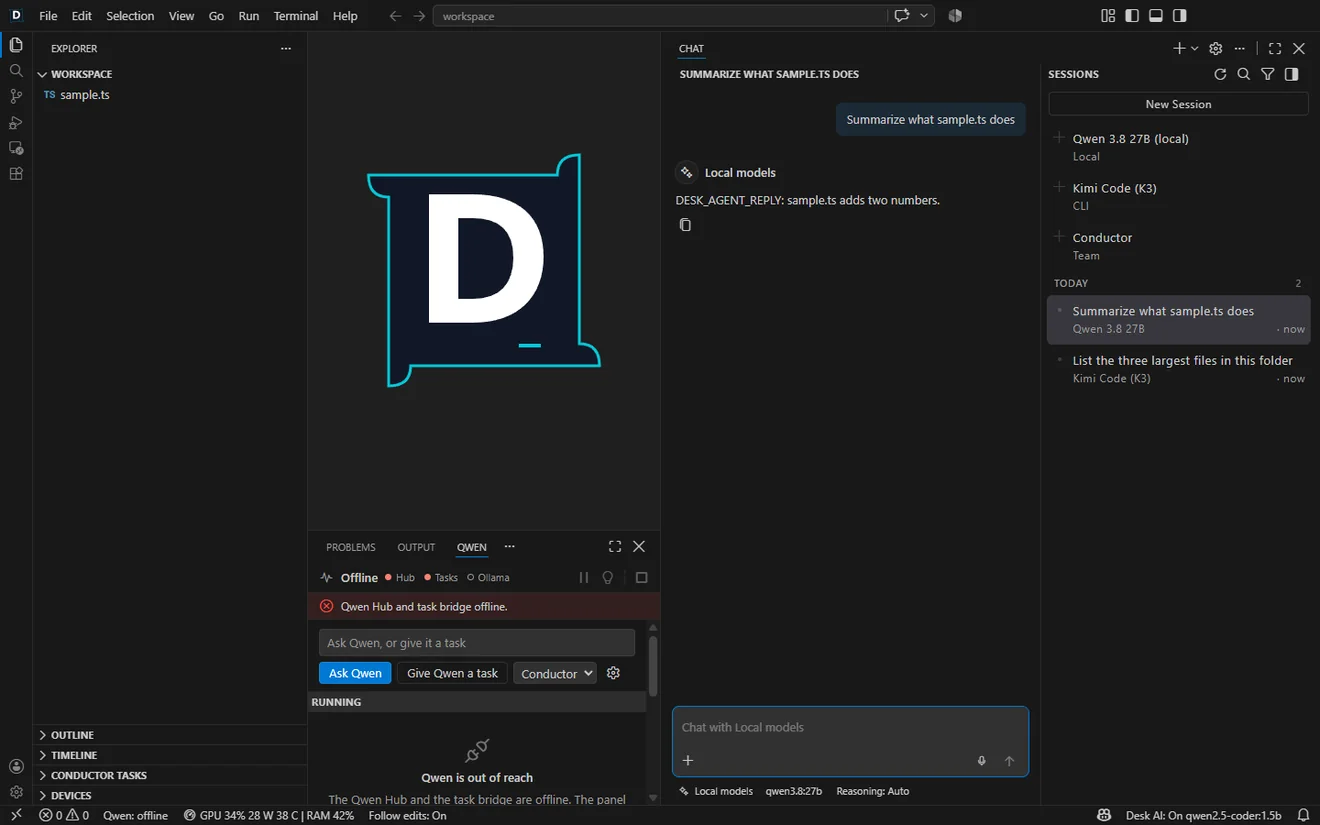Click the copy icon under the agent reply
1320x825 pixels.
tap(685, 225)
